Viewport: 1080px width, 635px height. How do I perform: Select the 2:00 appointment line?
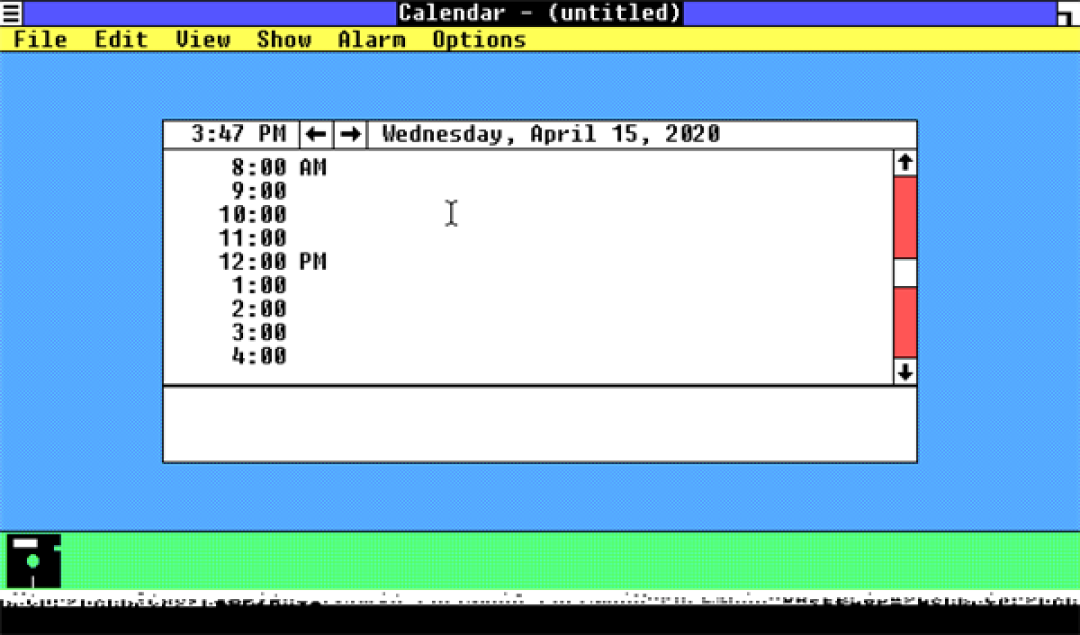click(528, 309)
